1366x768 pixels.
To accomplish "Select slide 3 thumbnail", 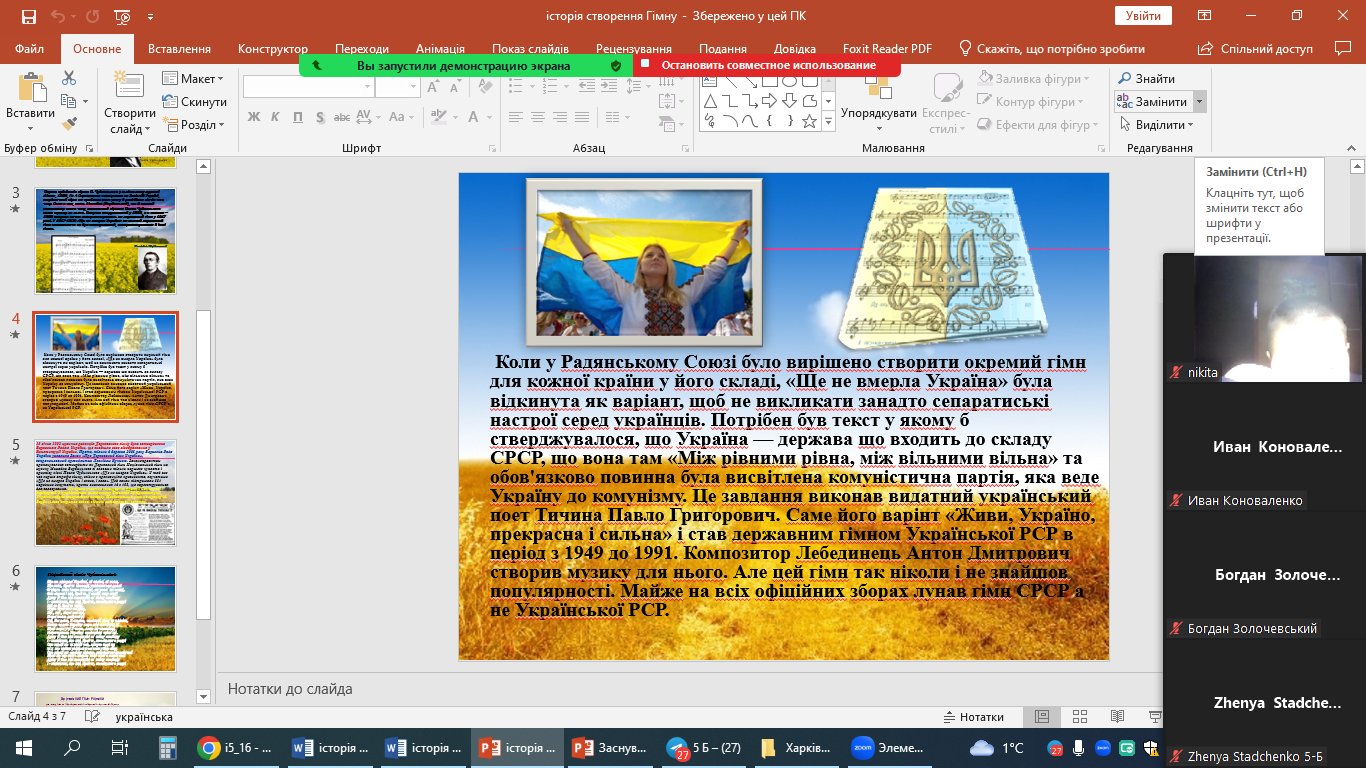I will pyautogui.click(x=106, y=241).
